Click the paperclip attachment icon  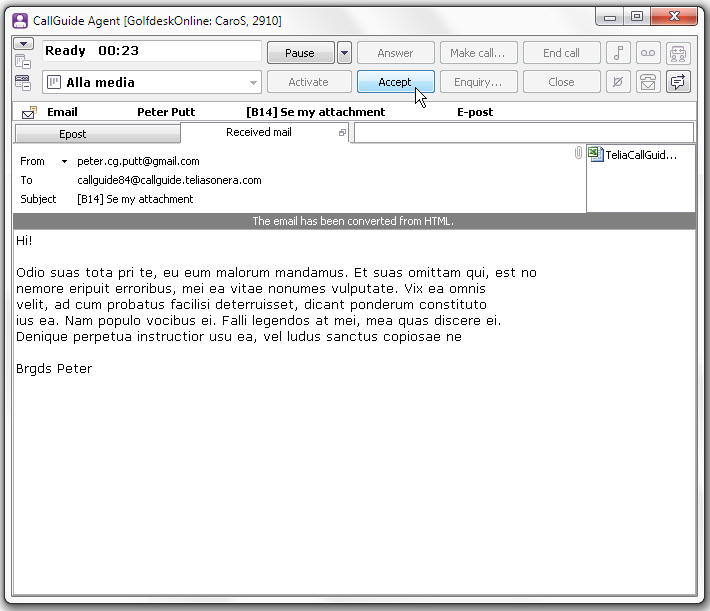click(x=577, y=153)
